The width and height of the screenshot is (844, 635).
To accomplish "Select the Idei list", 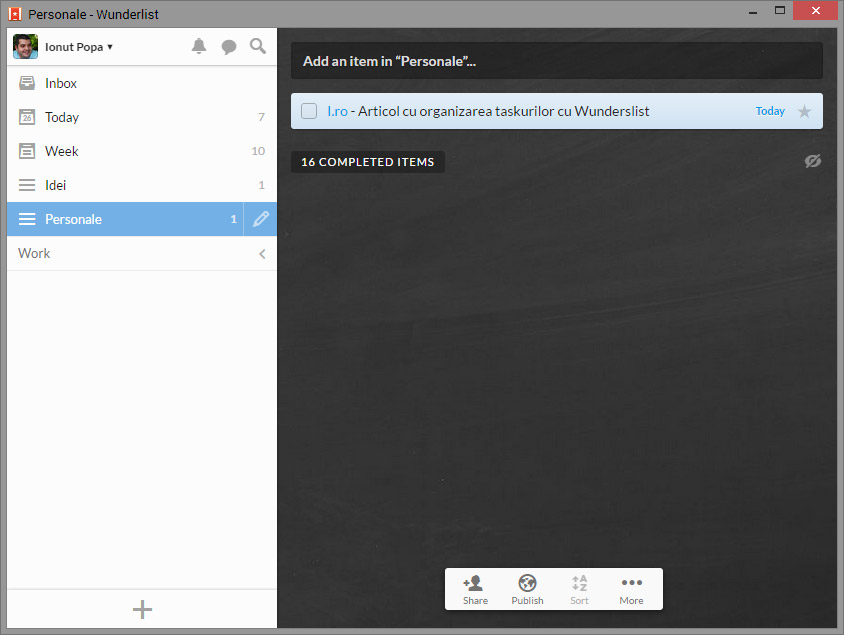I will coord(142,185).
